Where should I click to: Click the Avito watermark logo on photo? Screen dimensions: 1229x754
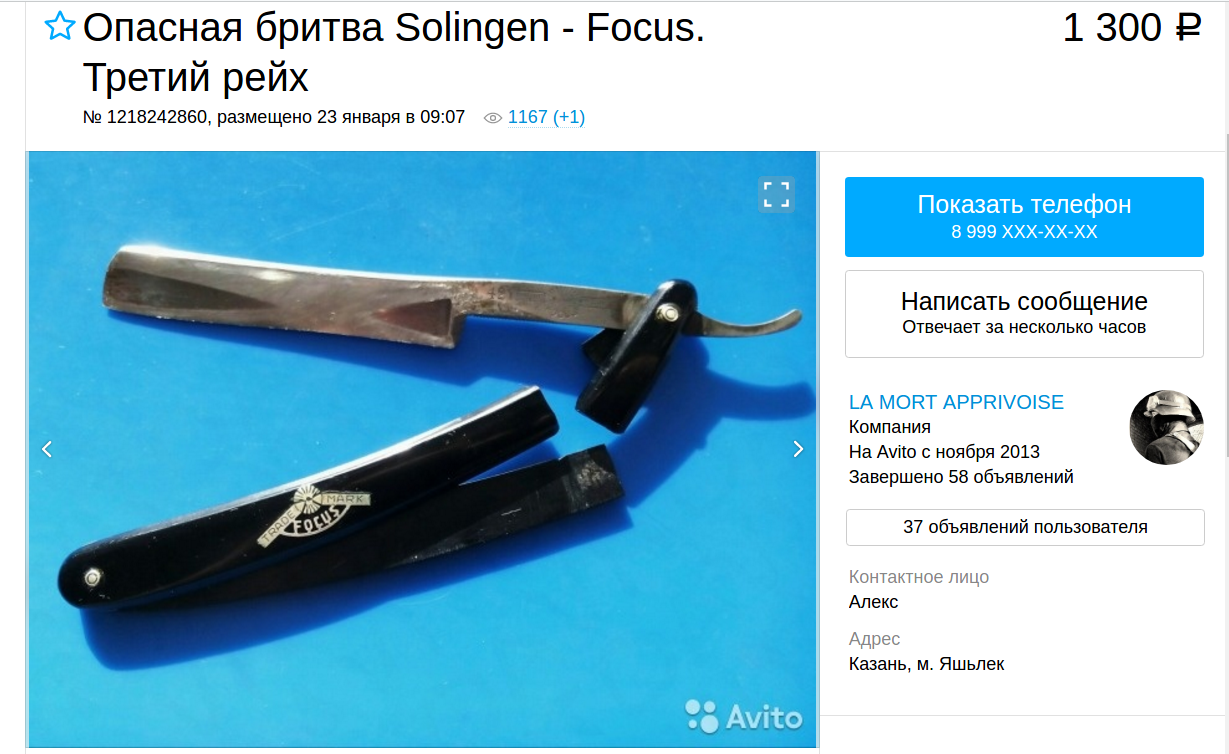point(744,716)
